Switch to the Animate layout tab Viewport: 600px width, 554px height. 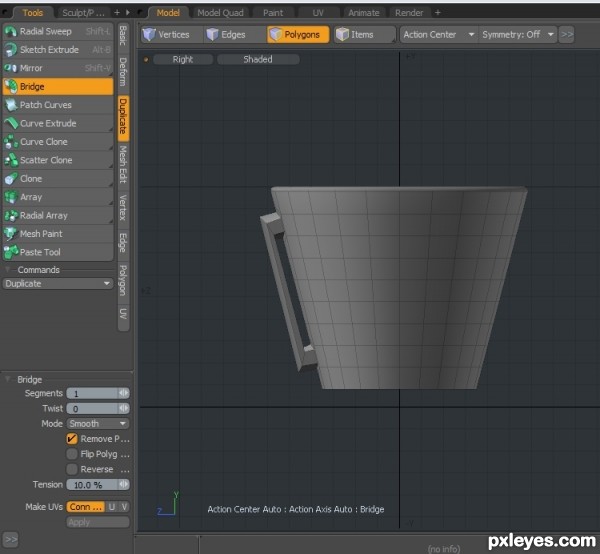[x=364, y=13]
